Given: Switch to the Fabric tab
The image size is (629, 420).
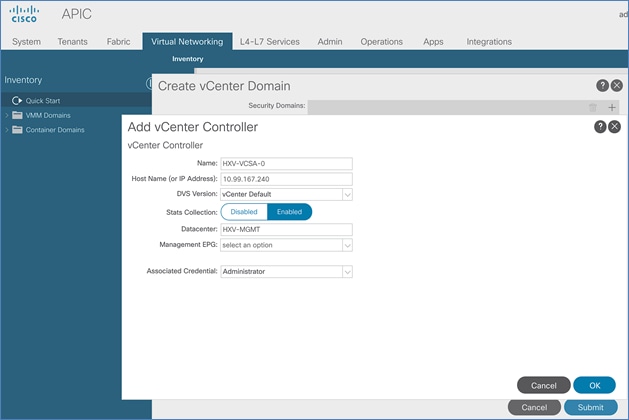Looking at the screenshot, I should point(118,42).
